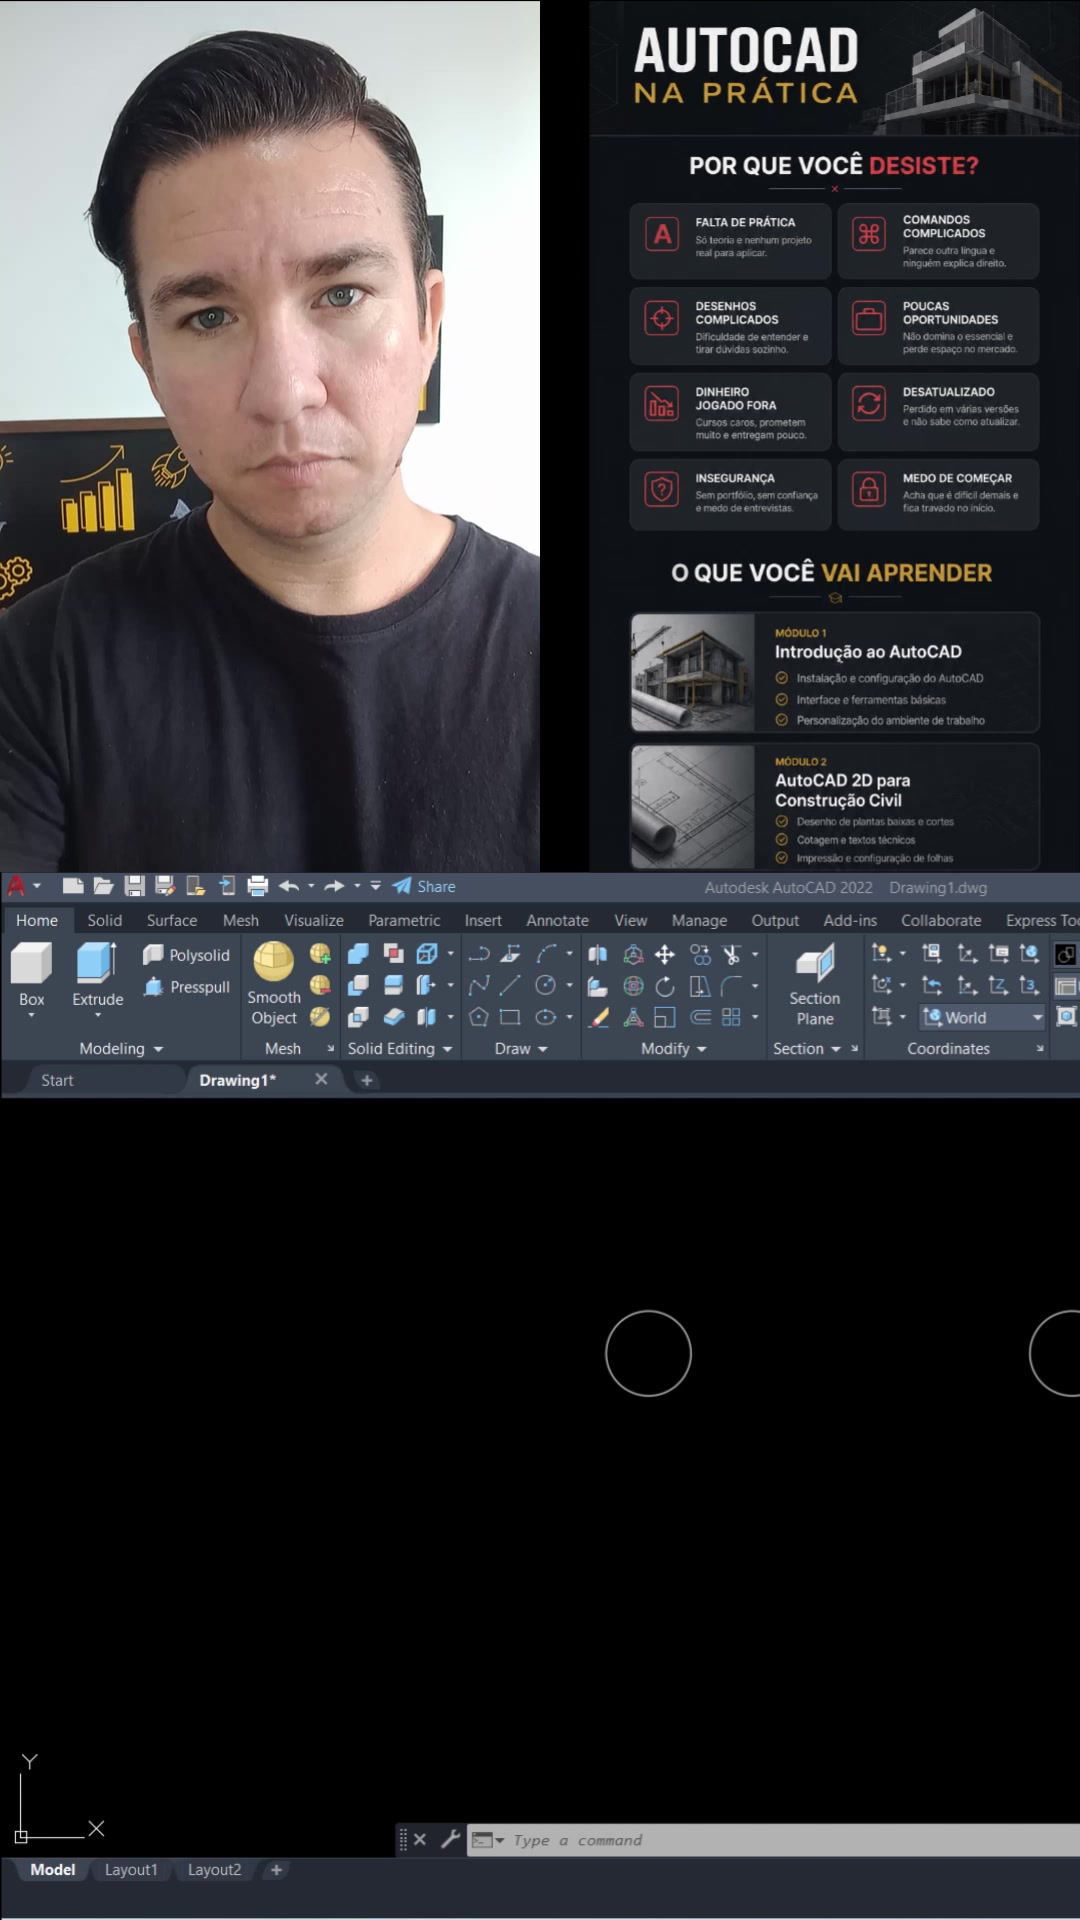The height and width of the screenshot is (1920, 1080).
Task: Expand the Draw panel
Action: click(521, 1049)
